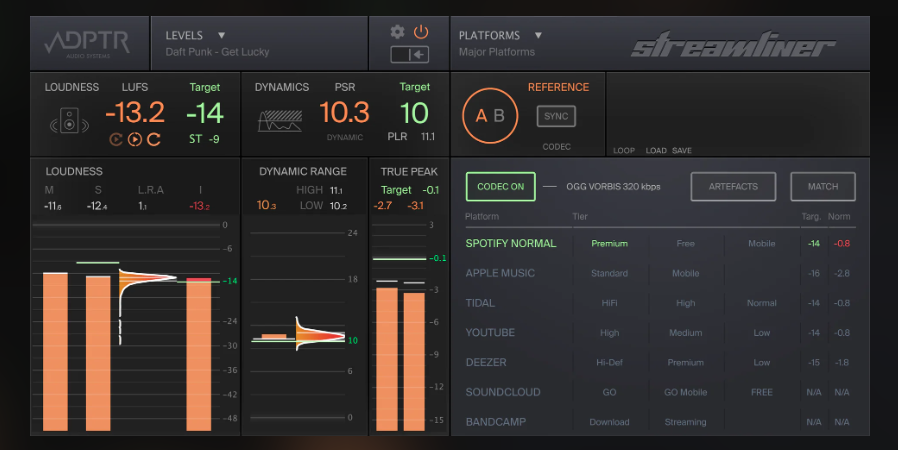The image size is (898, 450).
Task: Open the settings gear icon
Action: [x=398, y=32]
